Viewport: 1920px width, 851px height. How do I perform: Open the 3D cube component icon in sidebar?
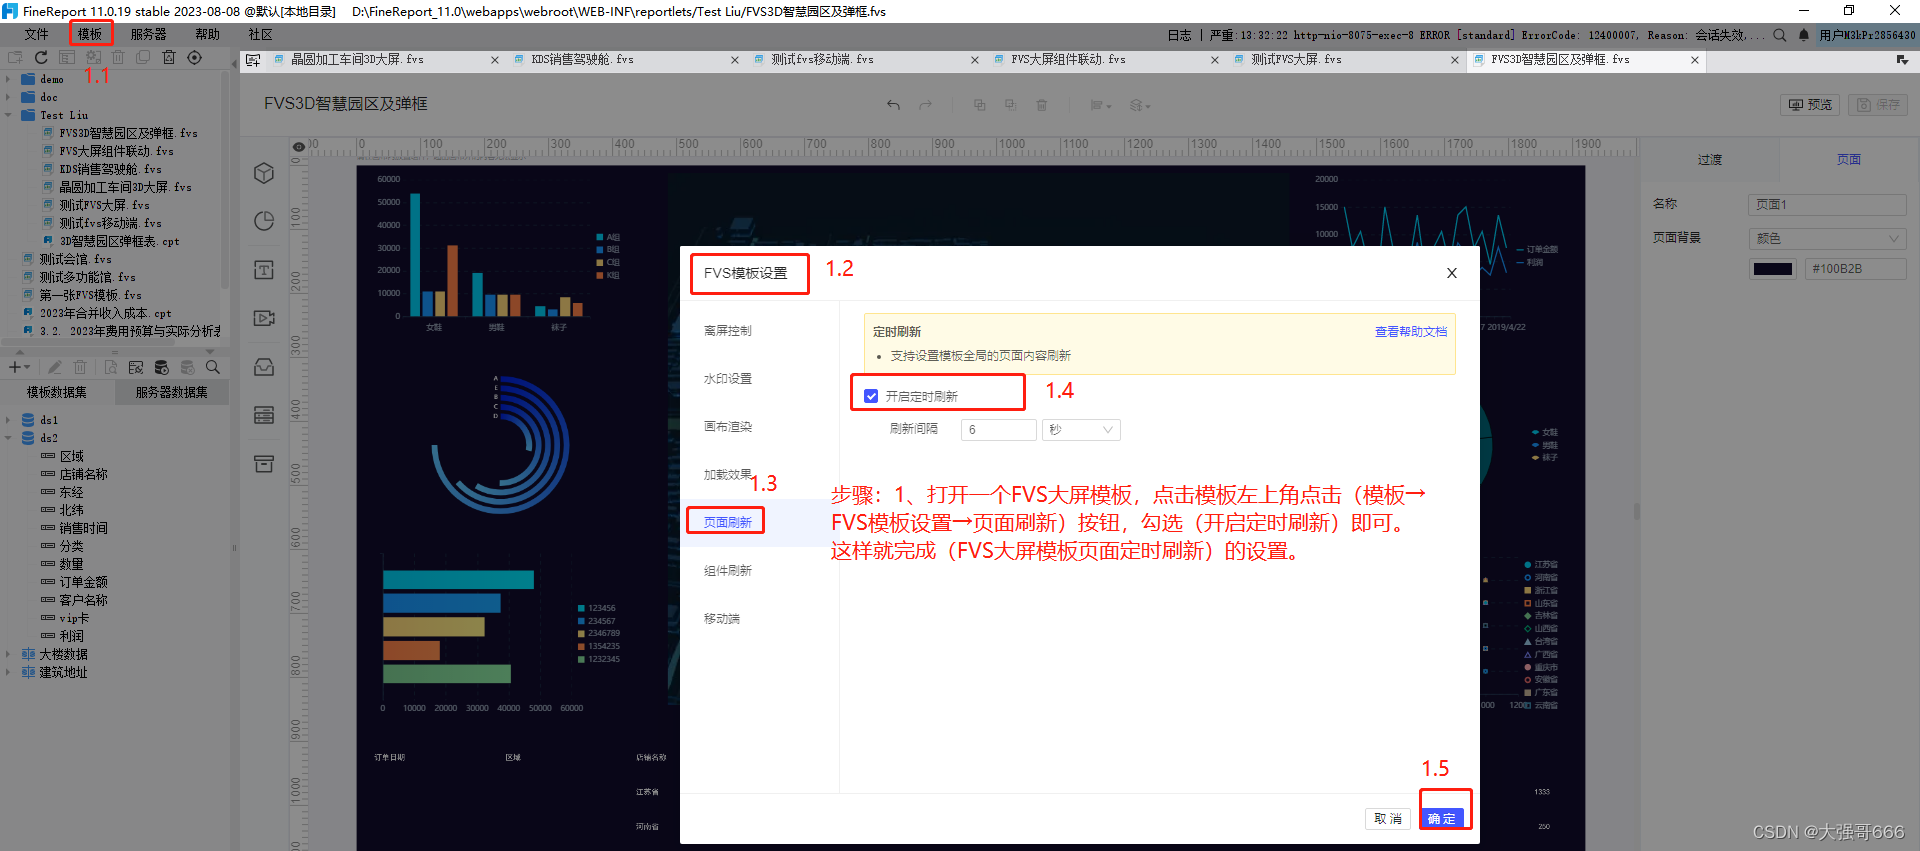(x=264, y=173)
